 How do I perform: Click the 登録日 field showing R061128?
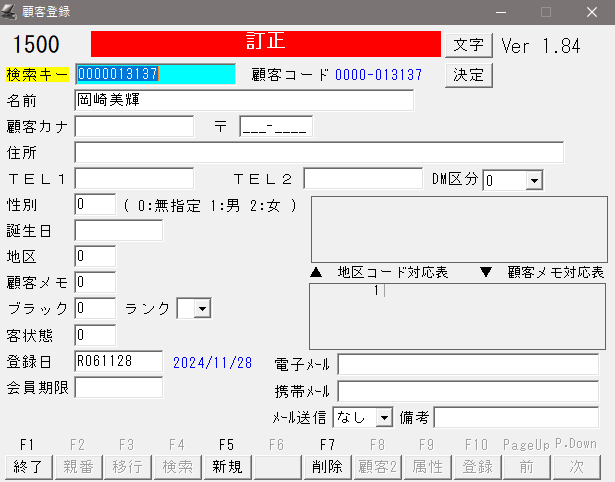point(118,360)
